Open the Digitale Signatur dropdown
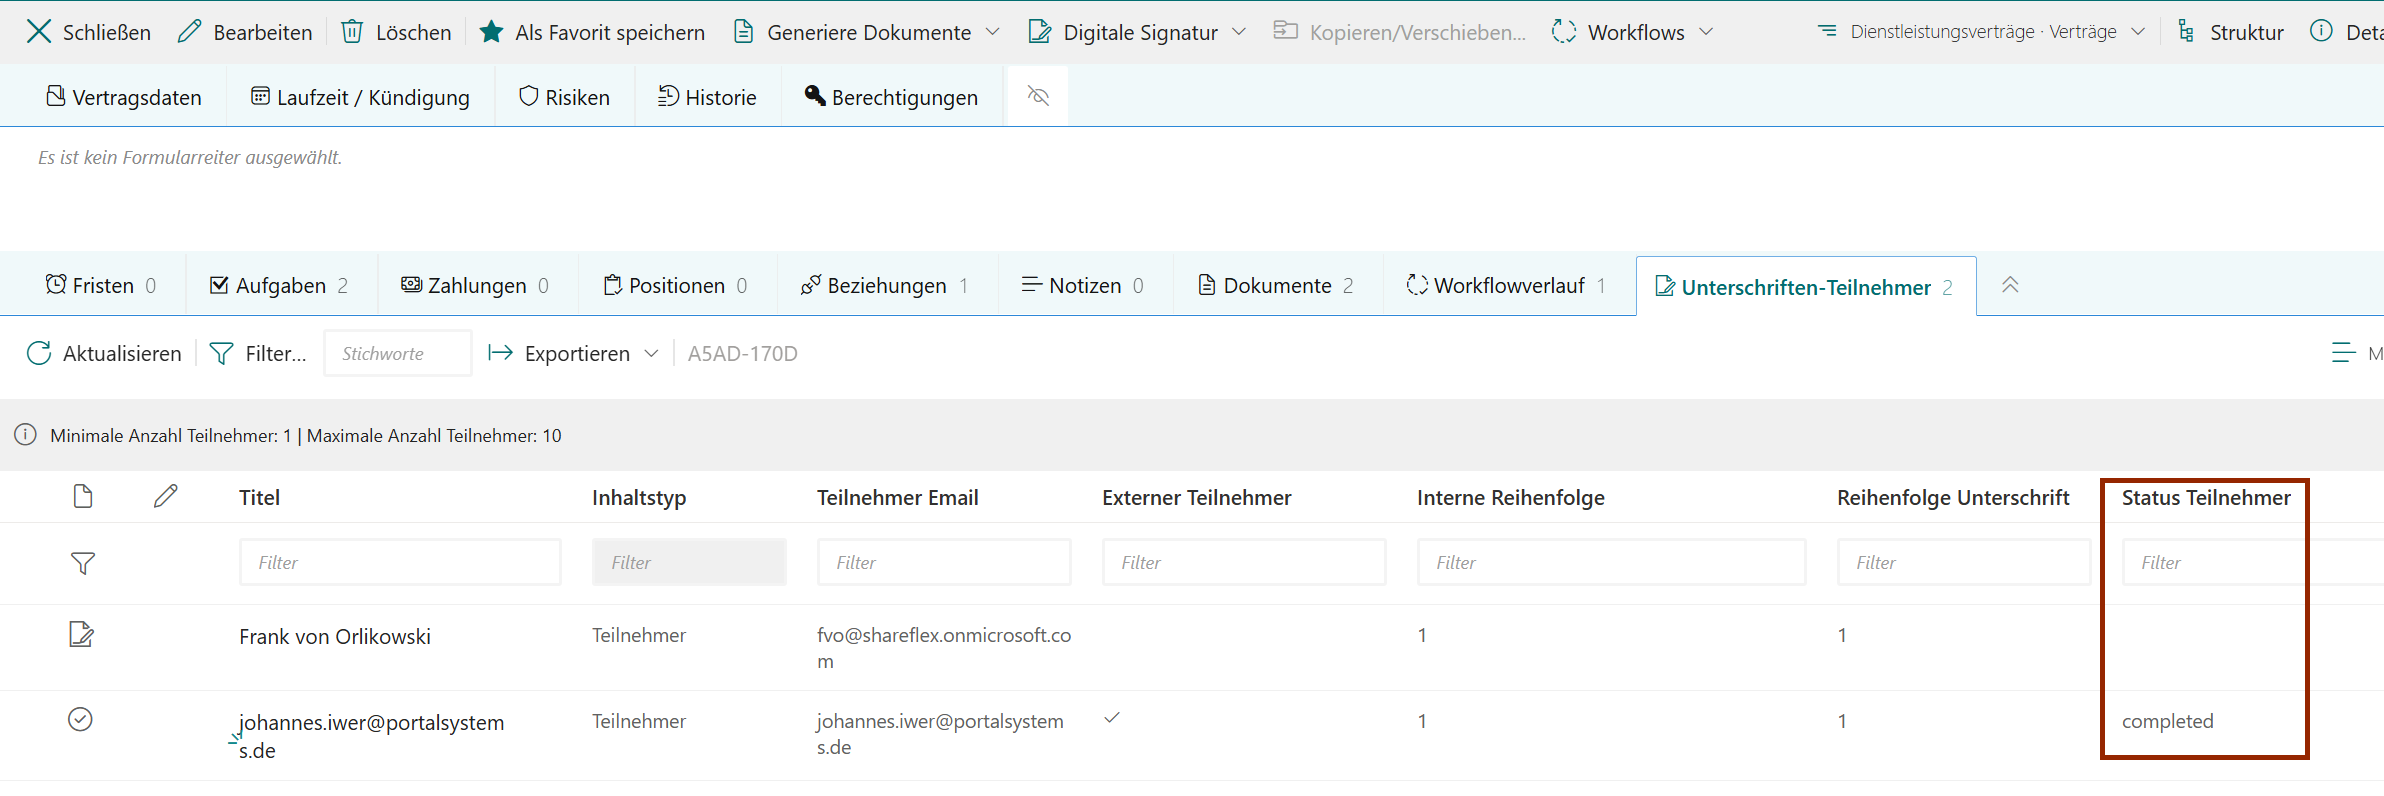 (x=1239, y=32)
